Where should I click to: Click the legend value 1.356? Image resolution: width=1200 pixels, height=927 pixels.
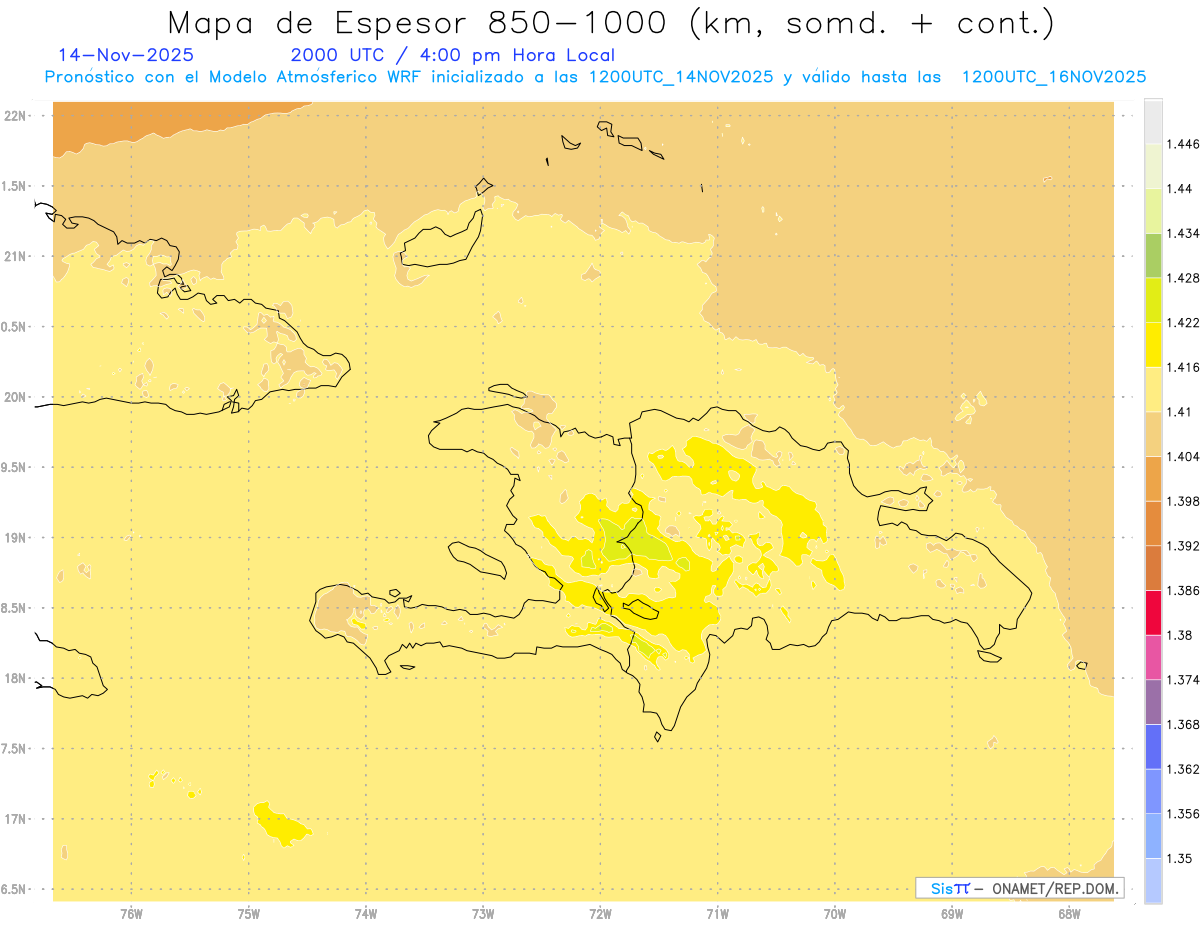pyautogui.click(x=1184, y=813)
